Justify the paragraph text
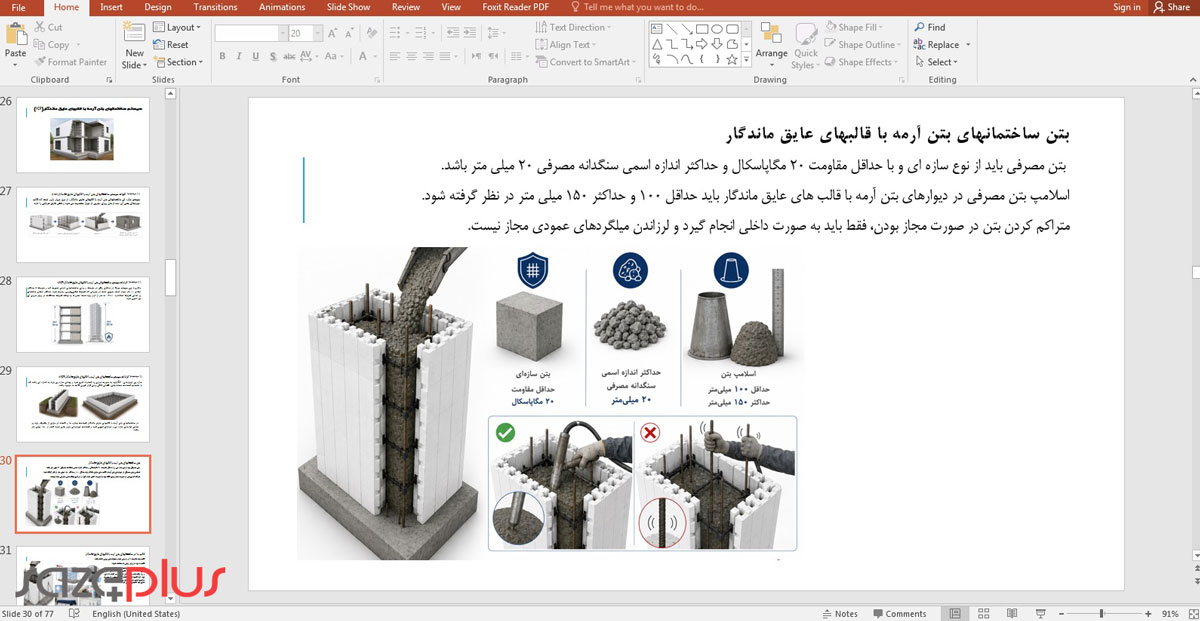This screenshot has height=621, width=1200. coord(445,56)
